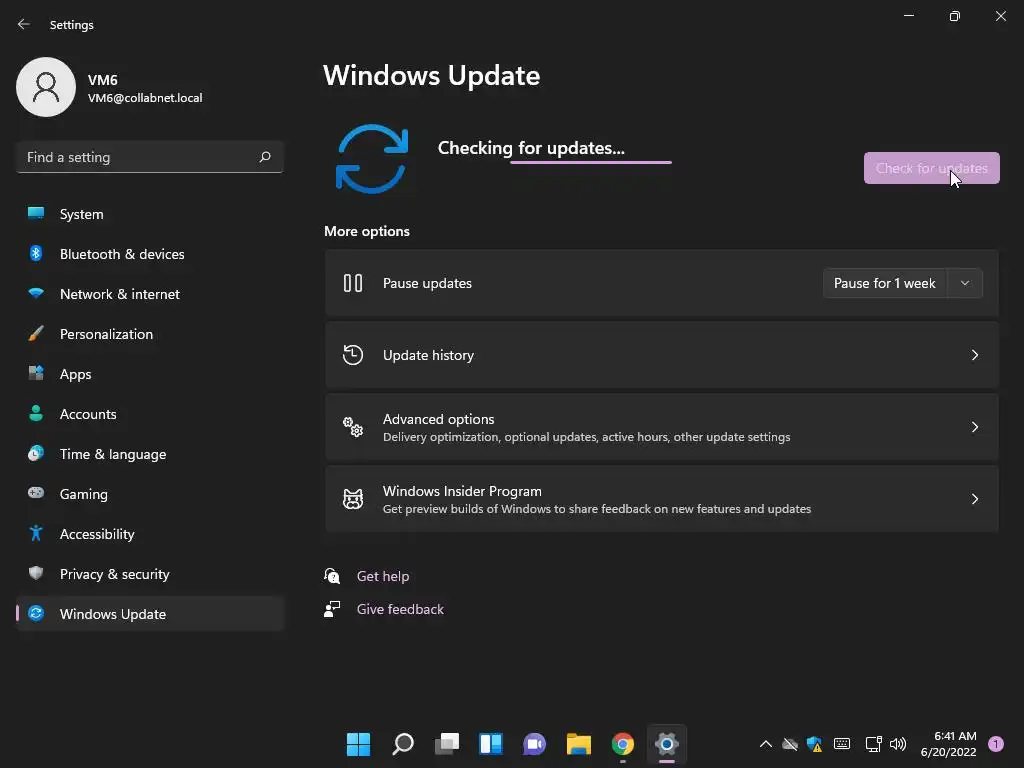This screenshot has width=1024, height=768.
Task: Click the System monitor icon in sidebar
Action: (36, 214)
